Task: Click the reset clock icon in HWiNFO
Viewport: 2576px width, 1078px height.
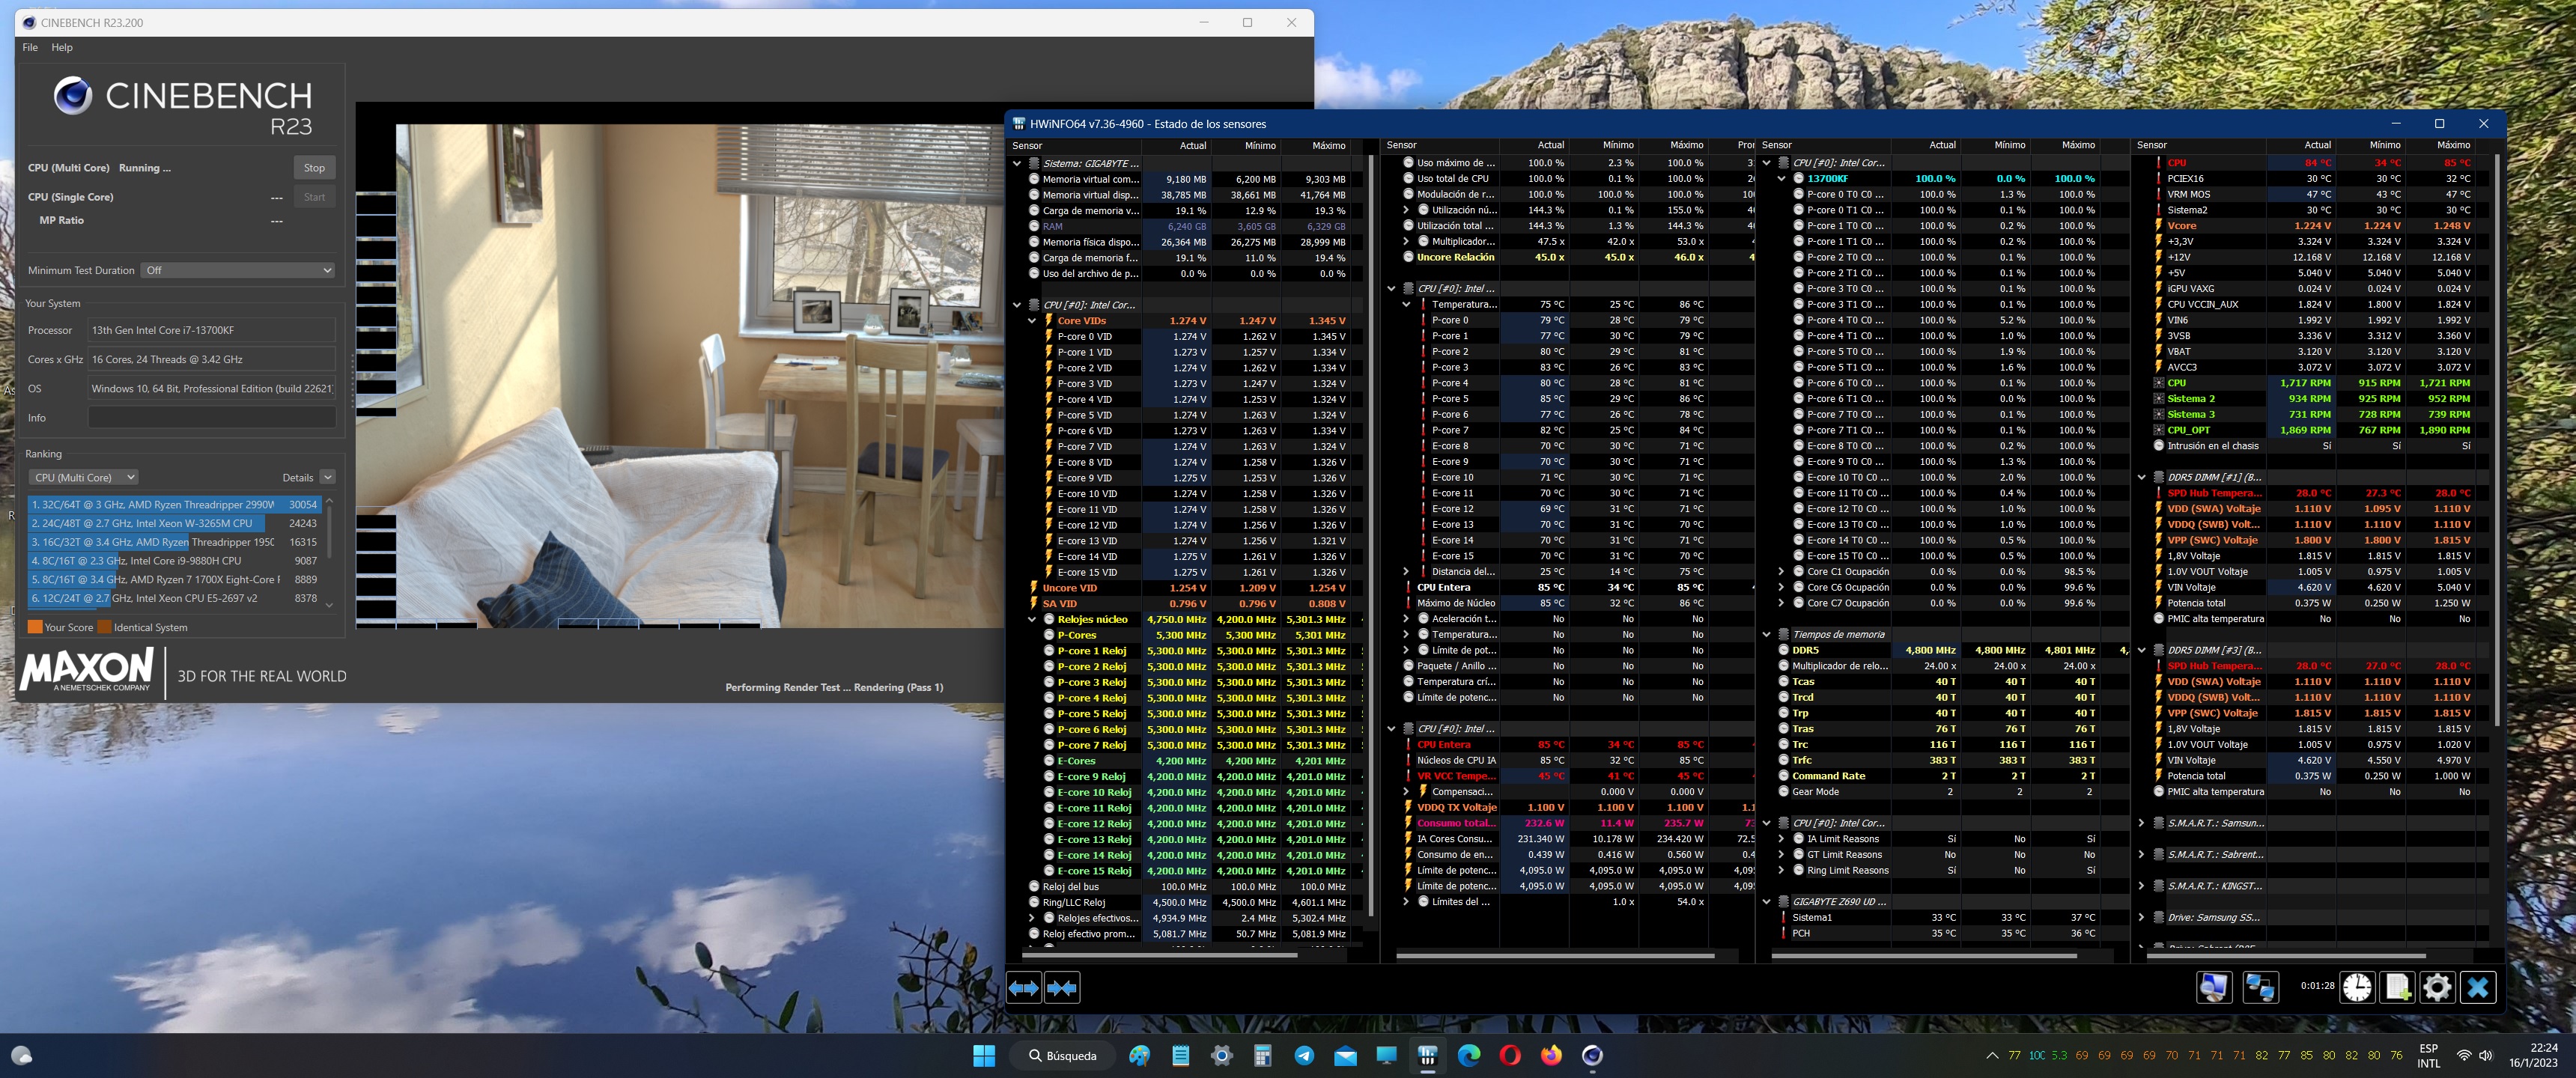Action: pos(2357,988)
